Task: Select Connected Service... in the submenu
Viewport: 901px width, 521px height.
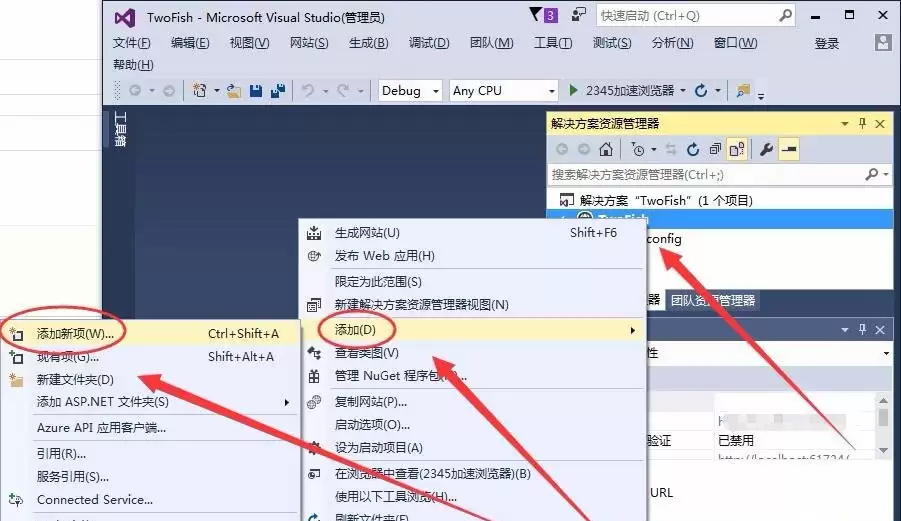Action: (x=152, y=500)
